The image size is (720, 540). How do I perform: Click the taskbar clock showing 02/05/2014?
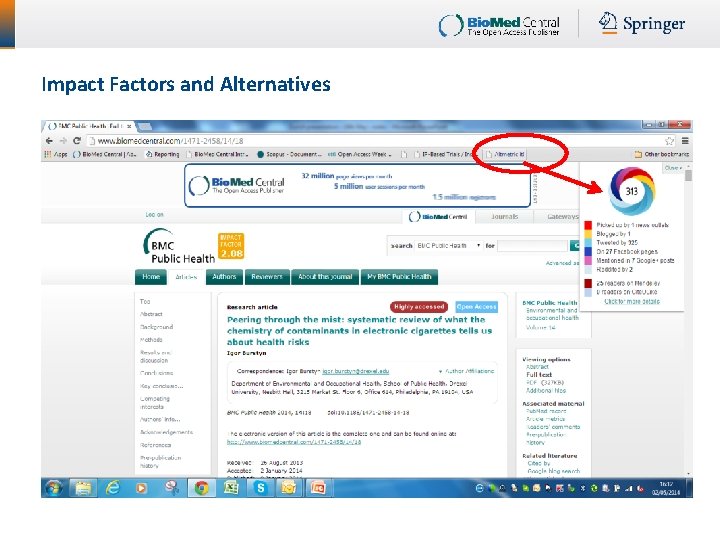coord(666,488)
